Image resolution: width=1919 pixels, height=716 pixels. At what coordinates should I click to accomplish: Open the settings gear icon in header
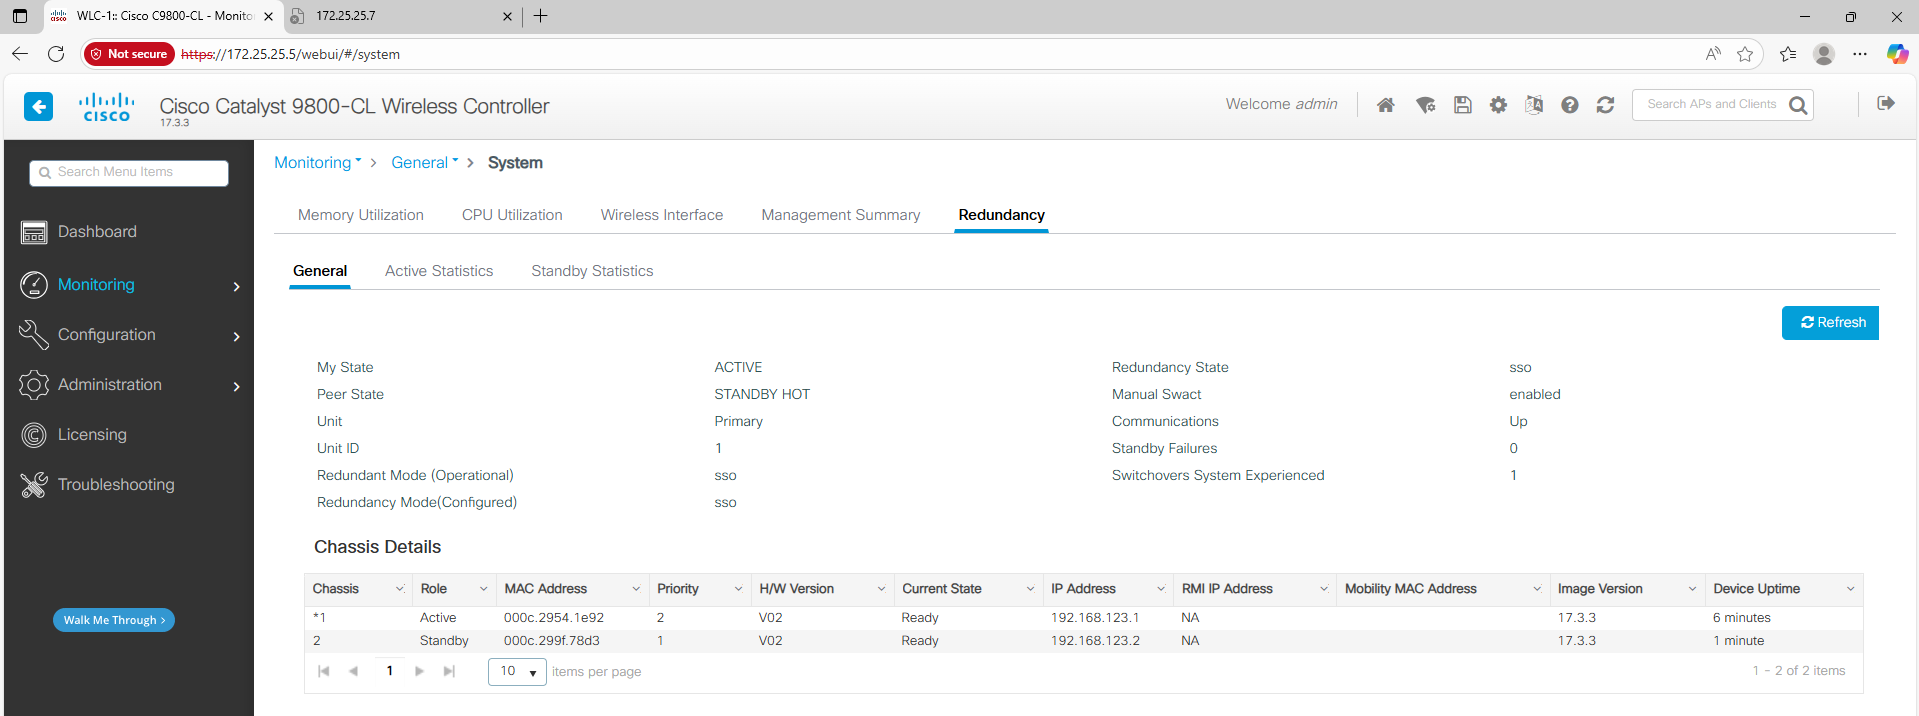[1498, 105]
